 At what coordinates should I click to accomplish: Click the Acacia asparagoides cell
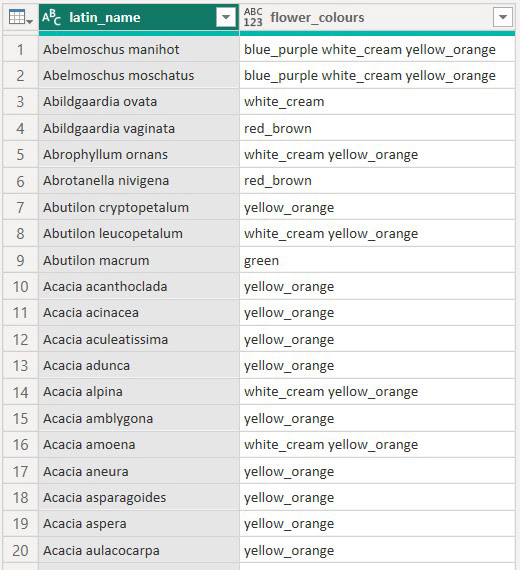click(x=139, y=497)
